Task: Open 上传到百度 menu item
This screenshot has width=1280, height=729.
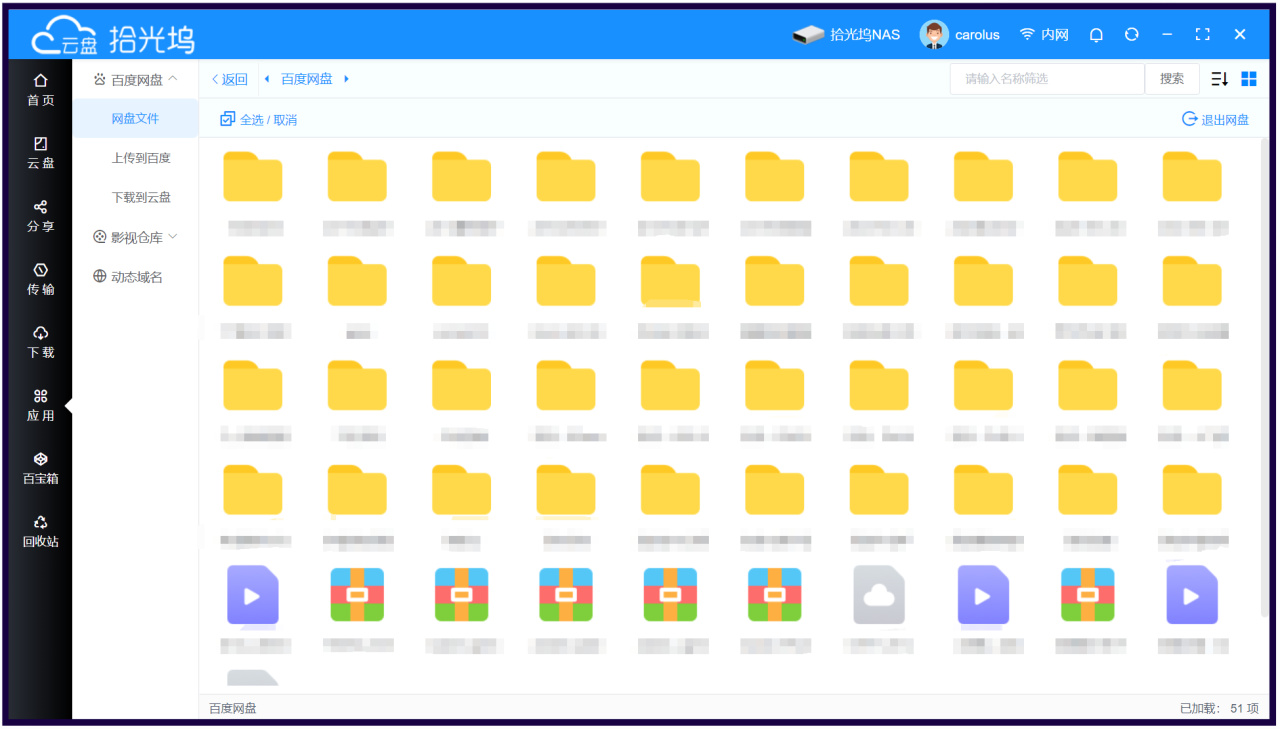Action: point(141,158)
